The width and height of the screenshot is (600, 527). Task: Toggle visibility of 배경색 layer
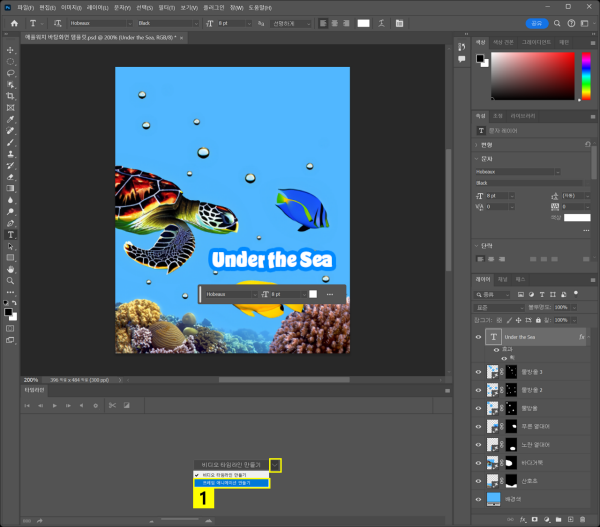tap(478, 497)
